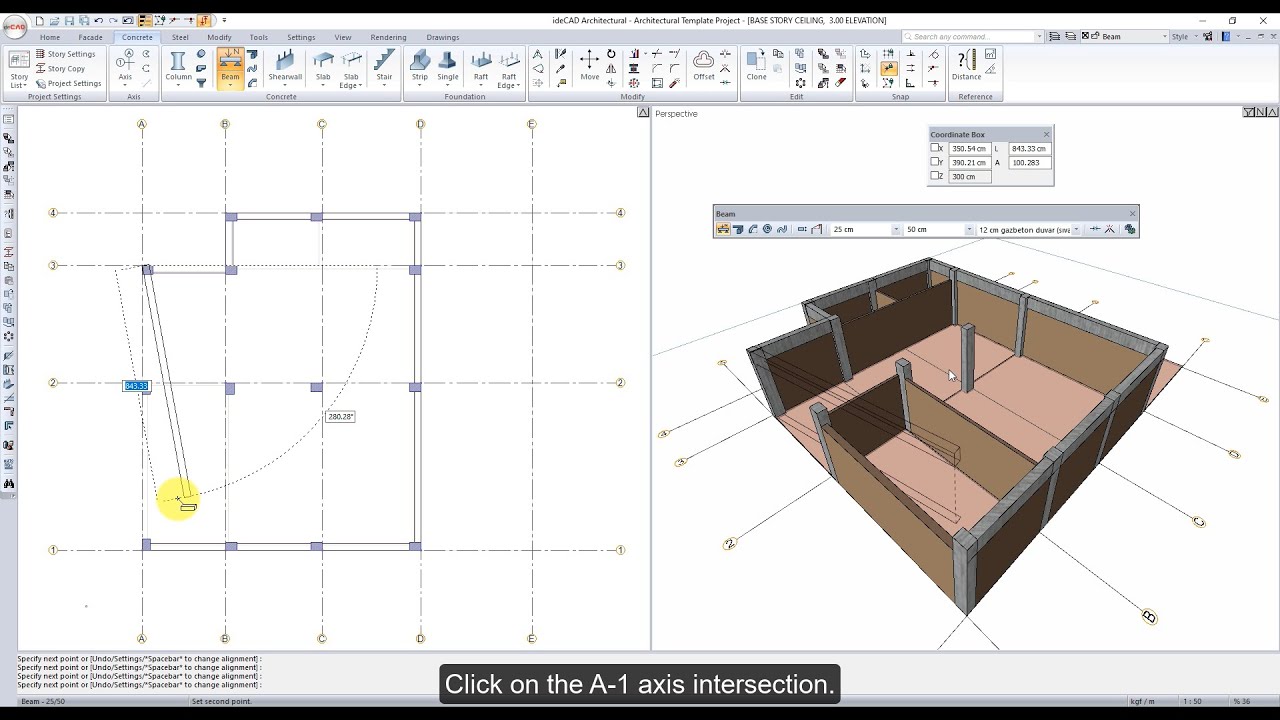Image resolution: width=1280 pixels, height=720 pixels.
Task: Click the A angle field 100.283
Action: tap(1029, 162)
